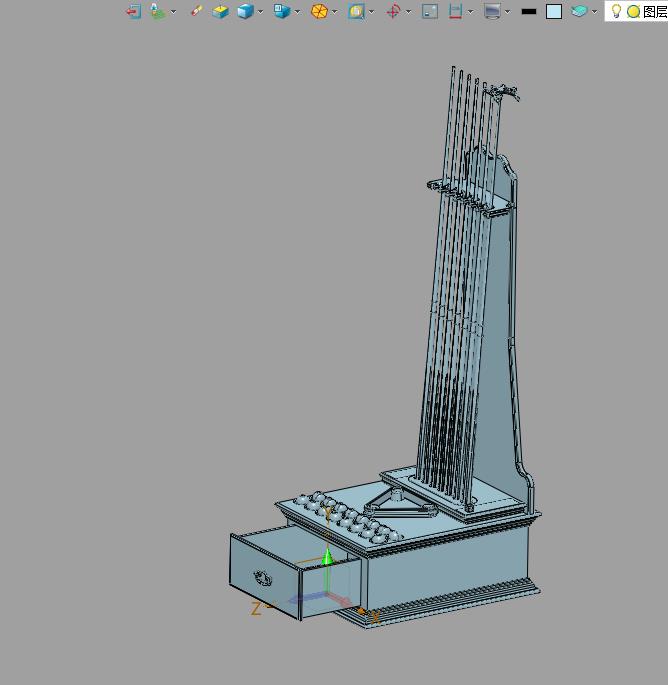The height and width of the screenshot is (685, 668).
Task: Expand the view orientation dropdown arrow
Action: coord(298,12)
